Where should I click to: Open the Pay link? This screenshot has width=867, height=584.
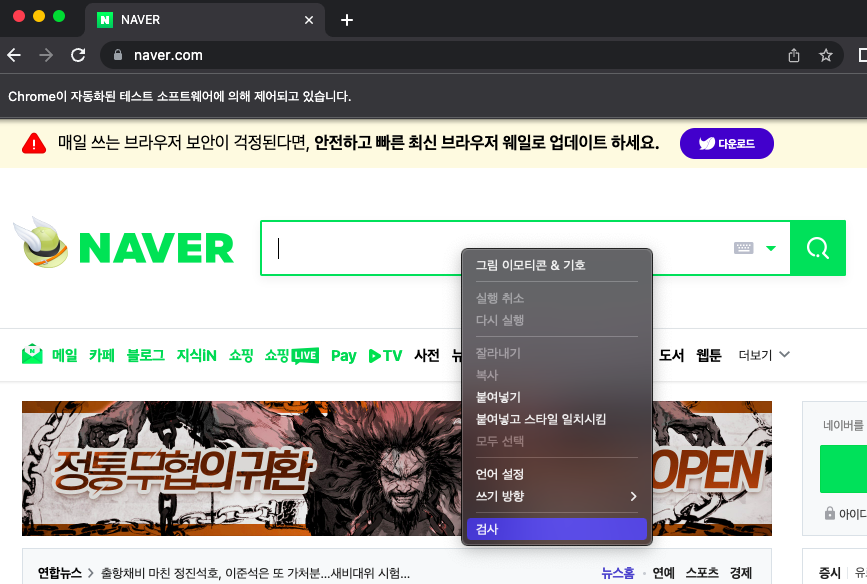tap(343, 356)
